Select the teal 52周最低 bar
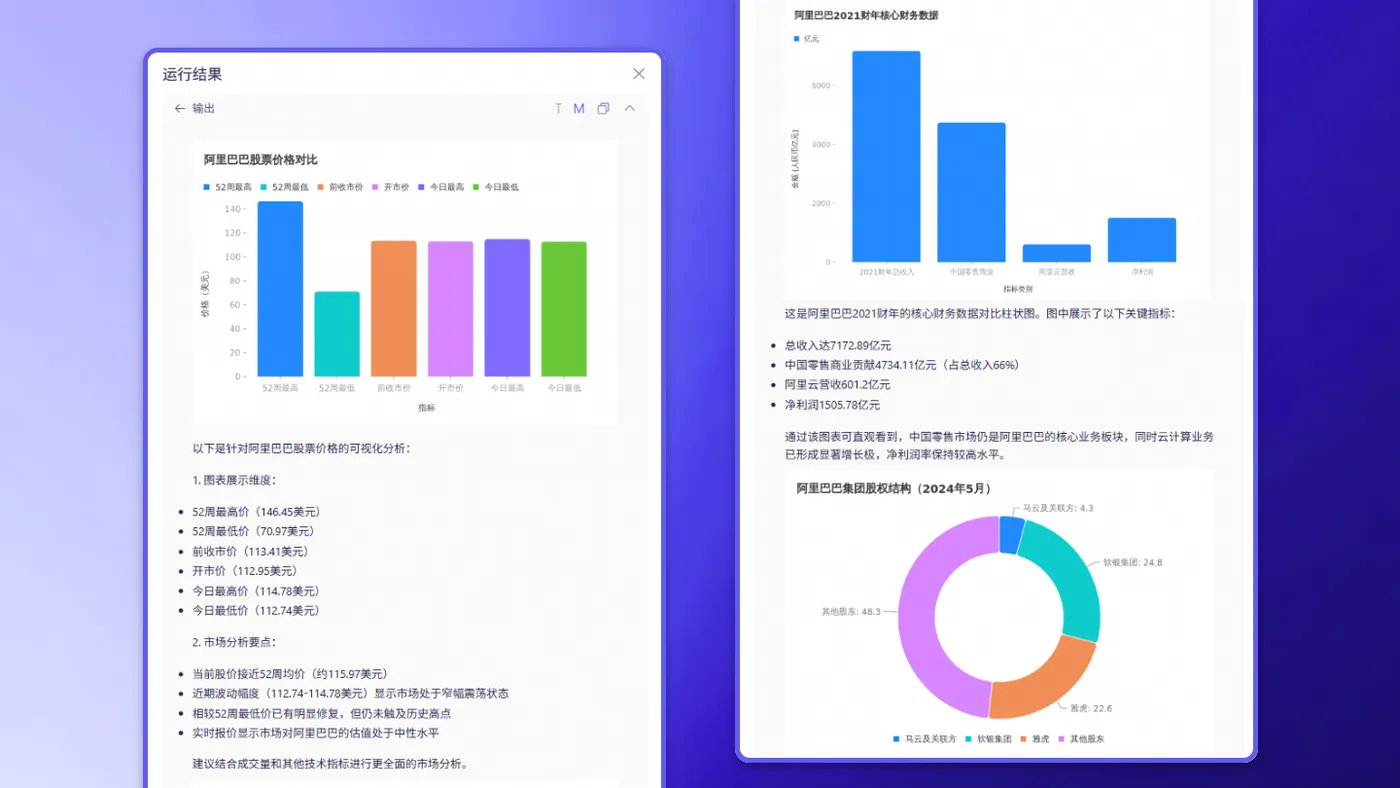Image resolution: width=1400 pixels, height=788 pixels. click(x=337, y=334)
